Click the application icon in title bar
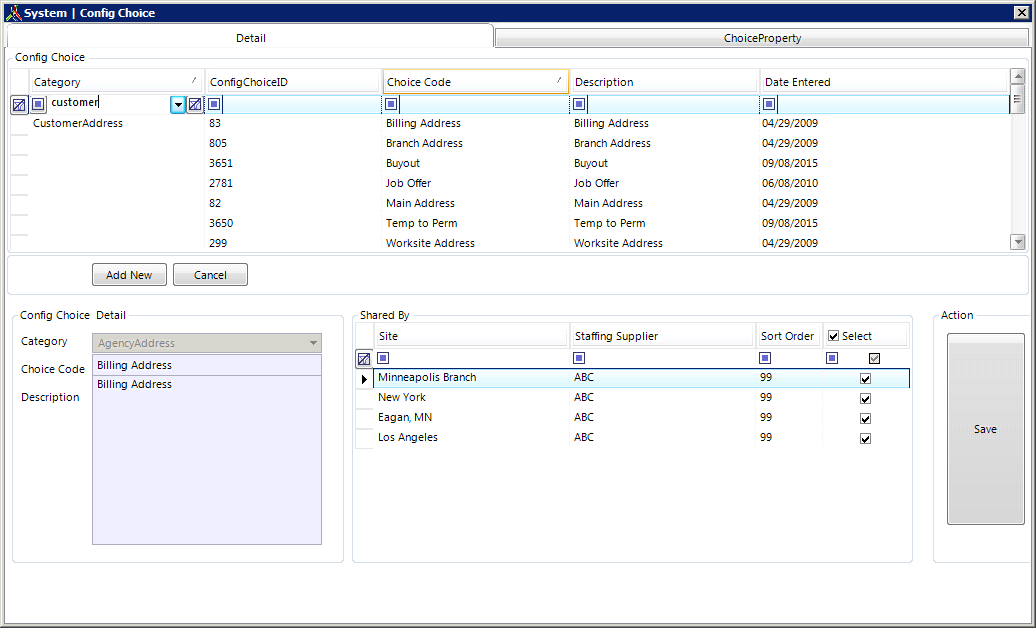Viewport: 1036px width, 628px height. (x=13, y=13)
